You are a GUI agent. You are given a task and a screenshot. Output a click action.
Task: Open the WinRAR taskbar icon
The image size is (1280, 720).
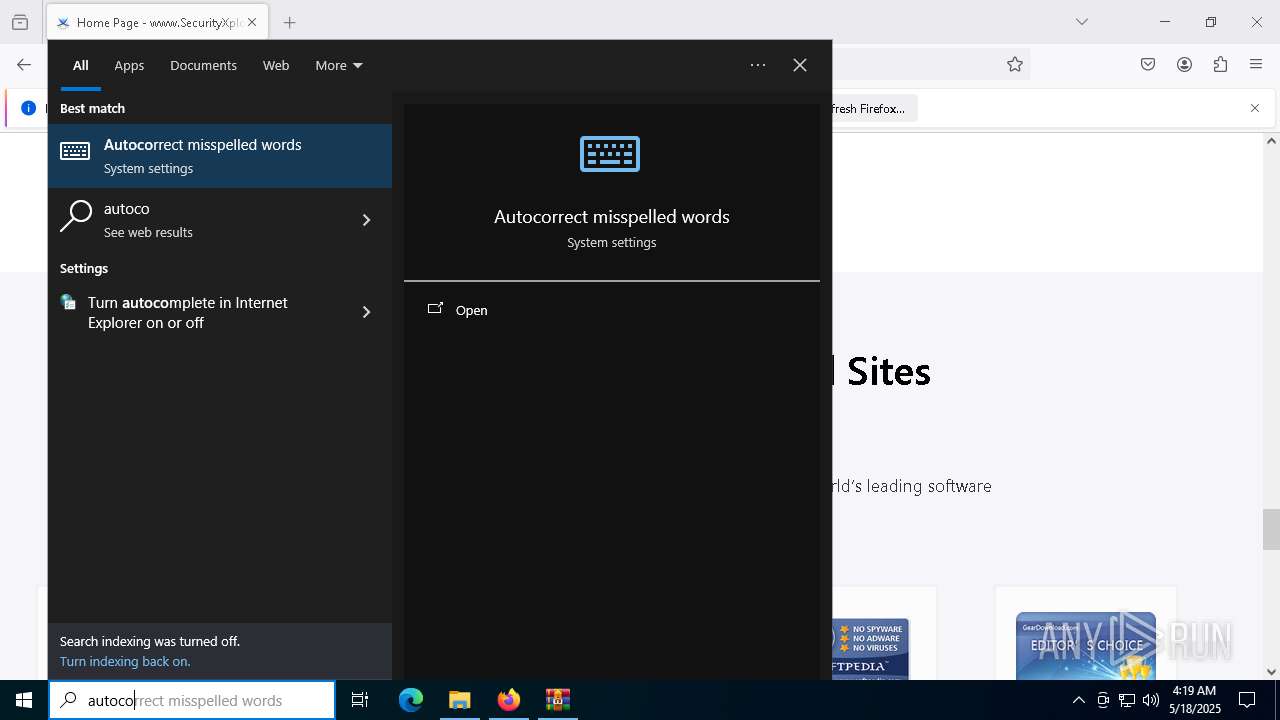(x=557, y=700)
